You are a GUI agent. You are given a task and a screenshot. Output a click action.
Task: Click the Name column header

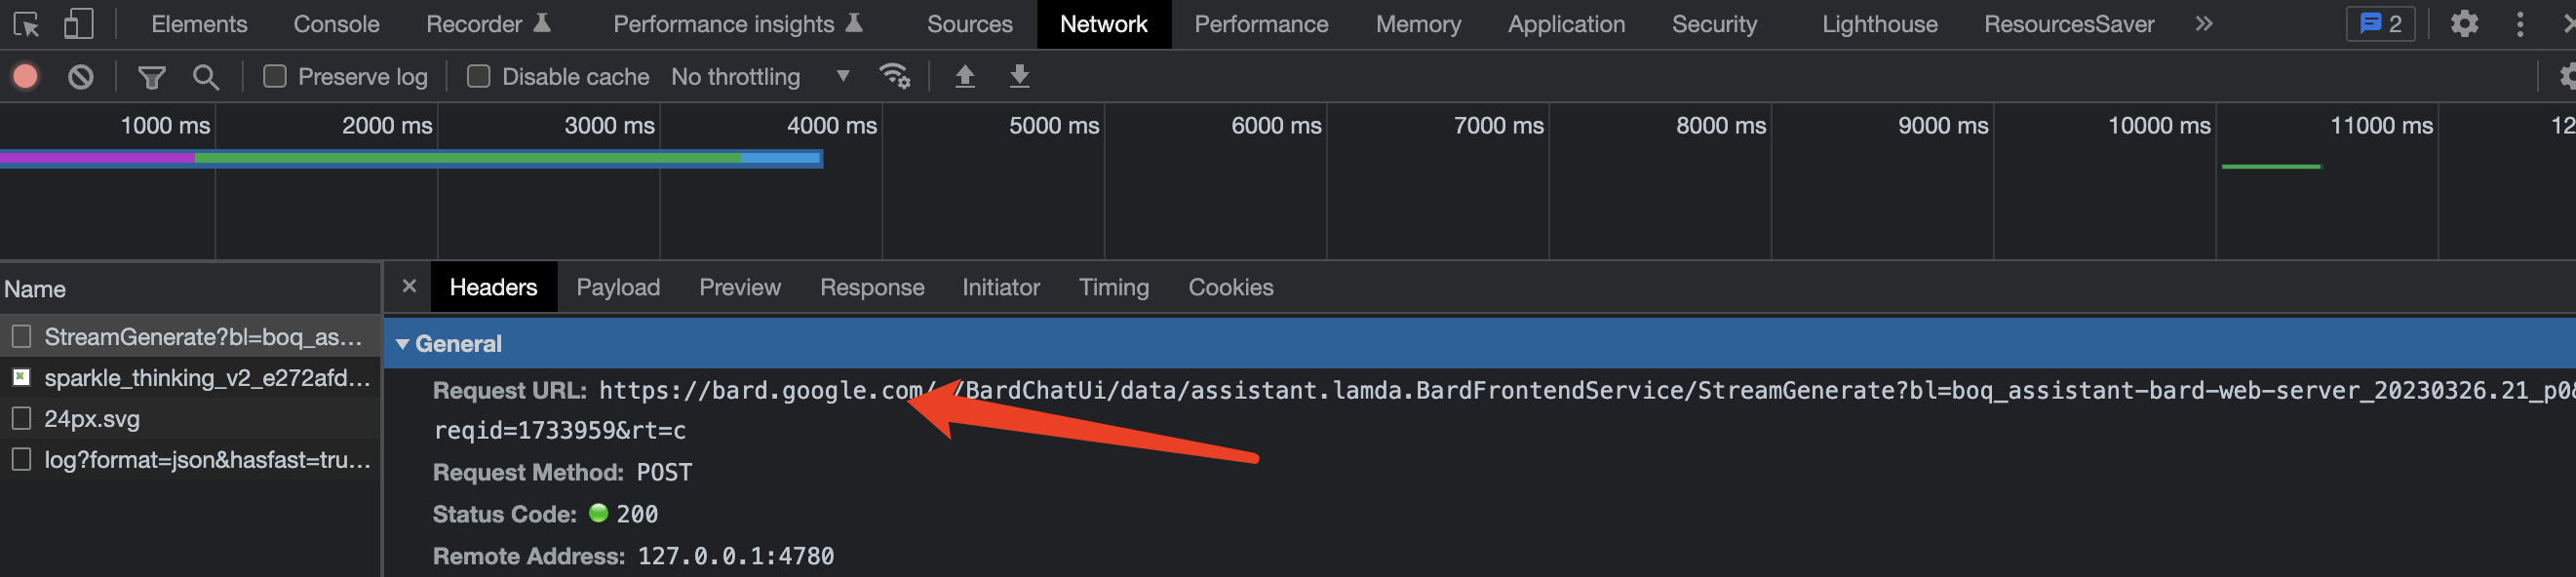pos(190,289)
